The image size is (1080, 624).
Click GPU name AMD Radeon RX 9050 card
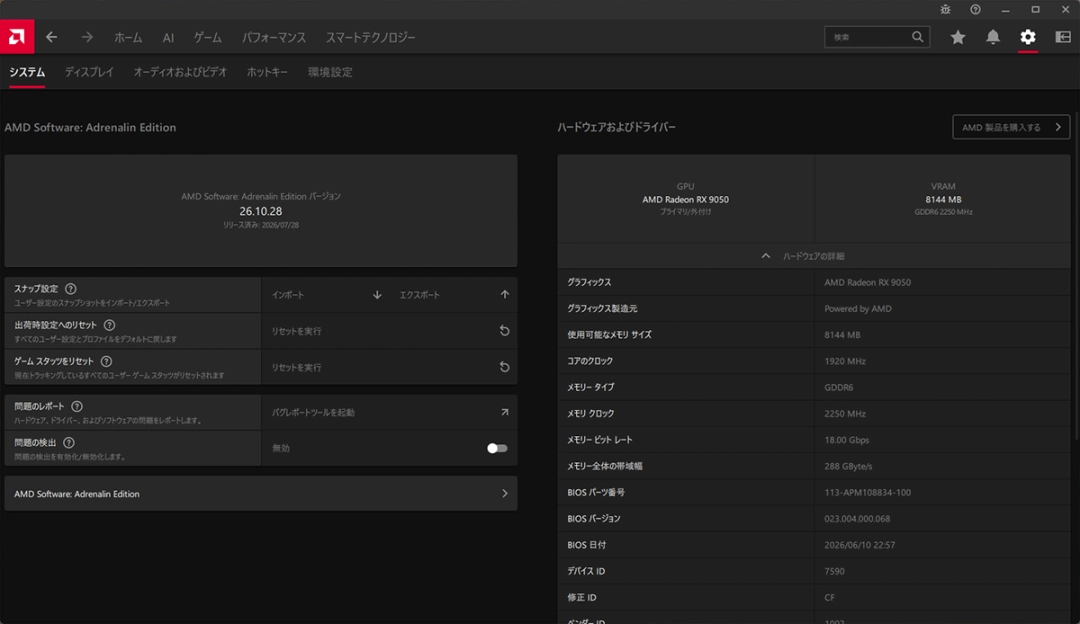coord(685,198)
